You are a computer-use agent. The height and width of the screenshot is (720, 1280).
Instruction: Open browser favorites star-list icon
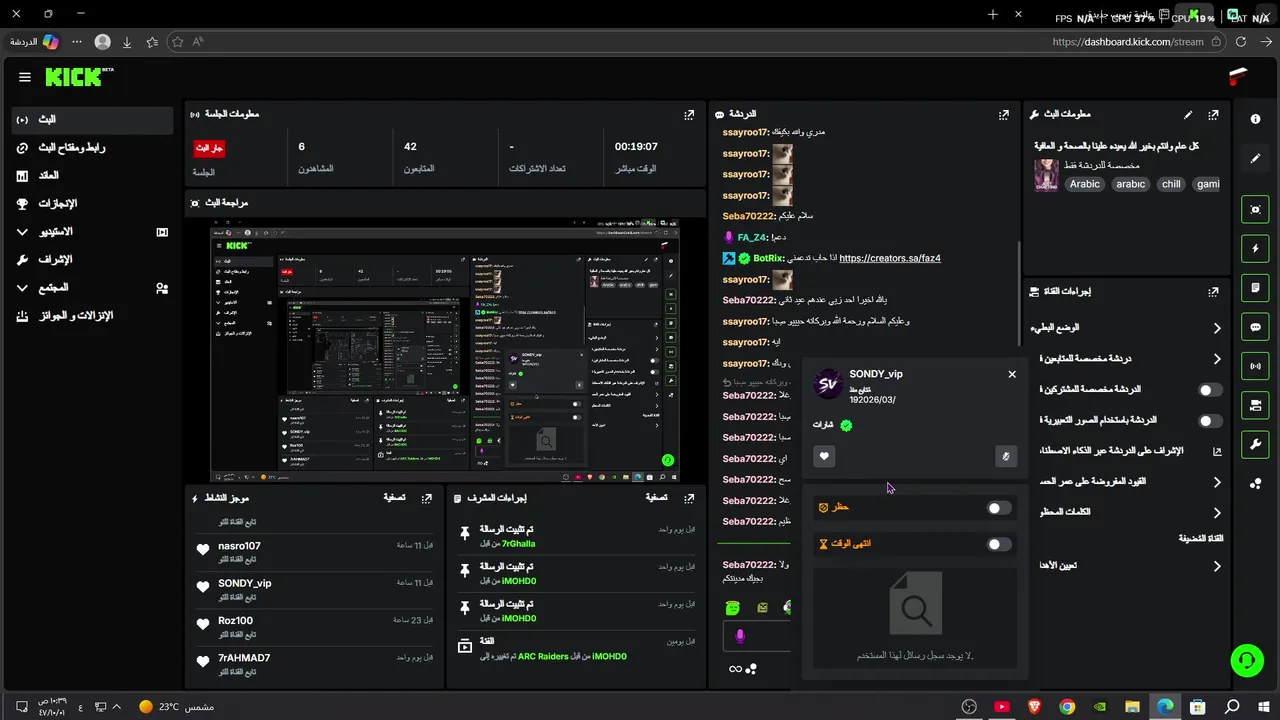coord(152,42)
